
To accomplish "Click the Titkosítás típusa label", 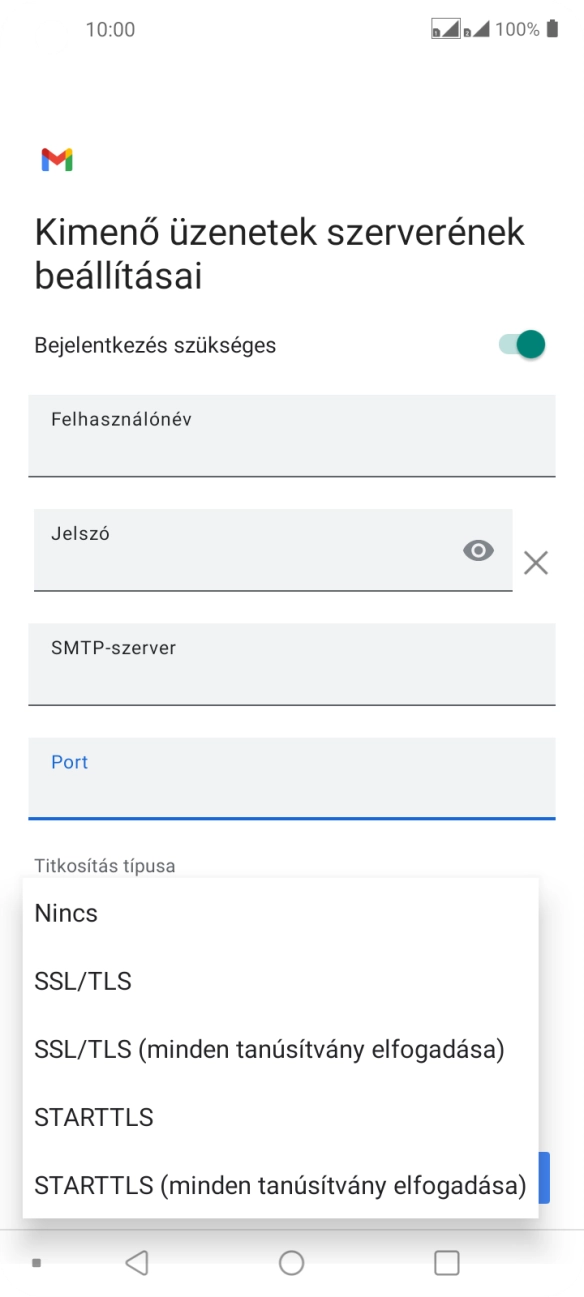I will (x=103, y=865).
